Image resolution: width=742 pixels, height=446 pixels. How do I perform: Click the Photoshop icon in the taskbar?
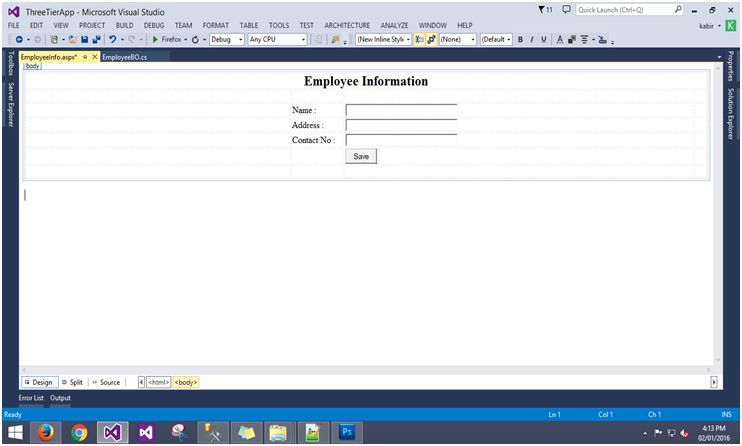347,432
